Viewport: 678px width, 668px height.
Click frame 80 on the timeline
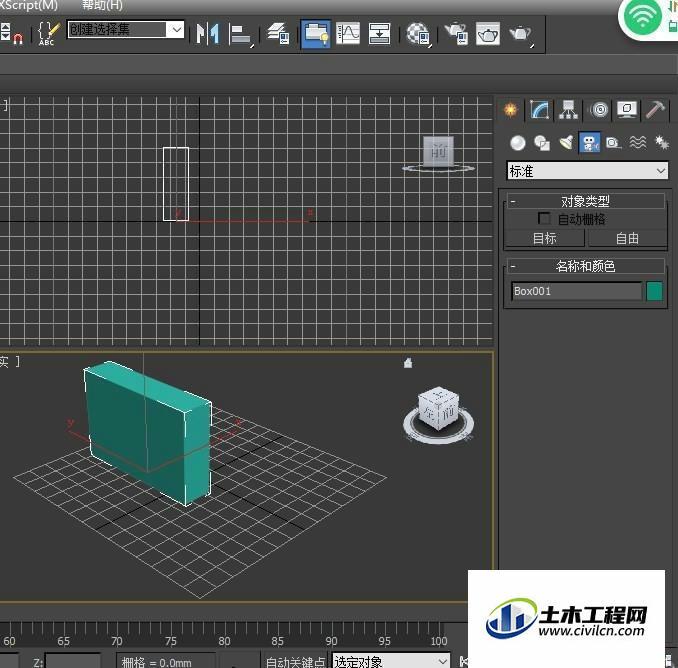click(x=224, y=641)
